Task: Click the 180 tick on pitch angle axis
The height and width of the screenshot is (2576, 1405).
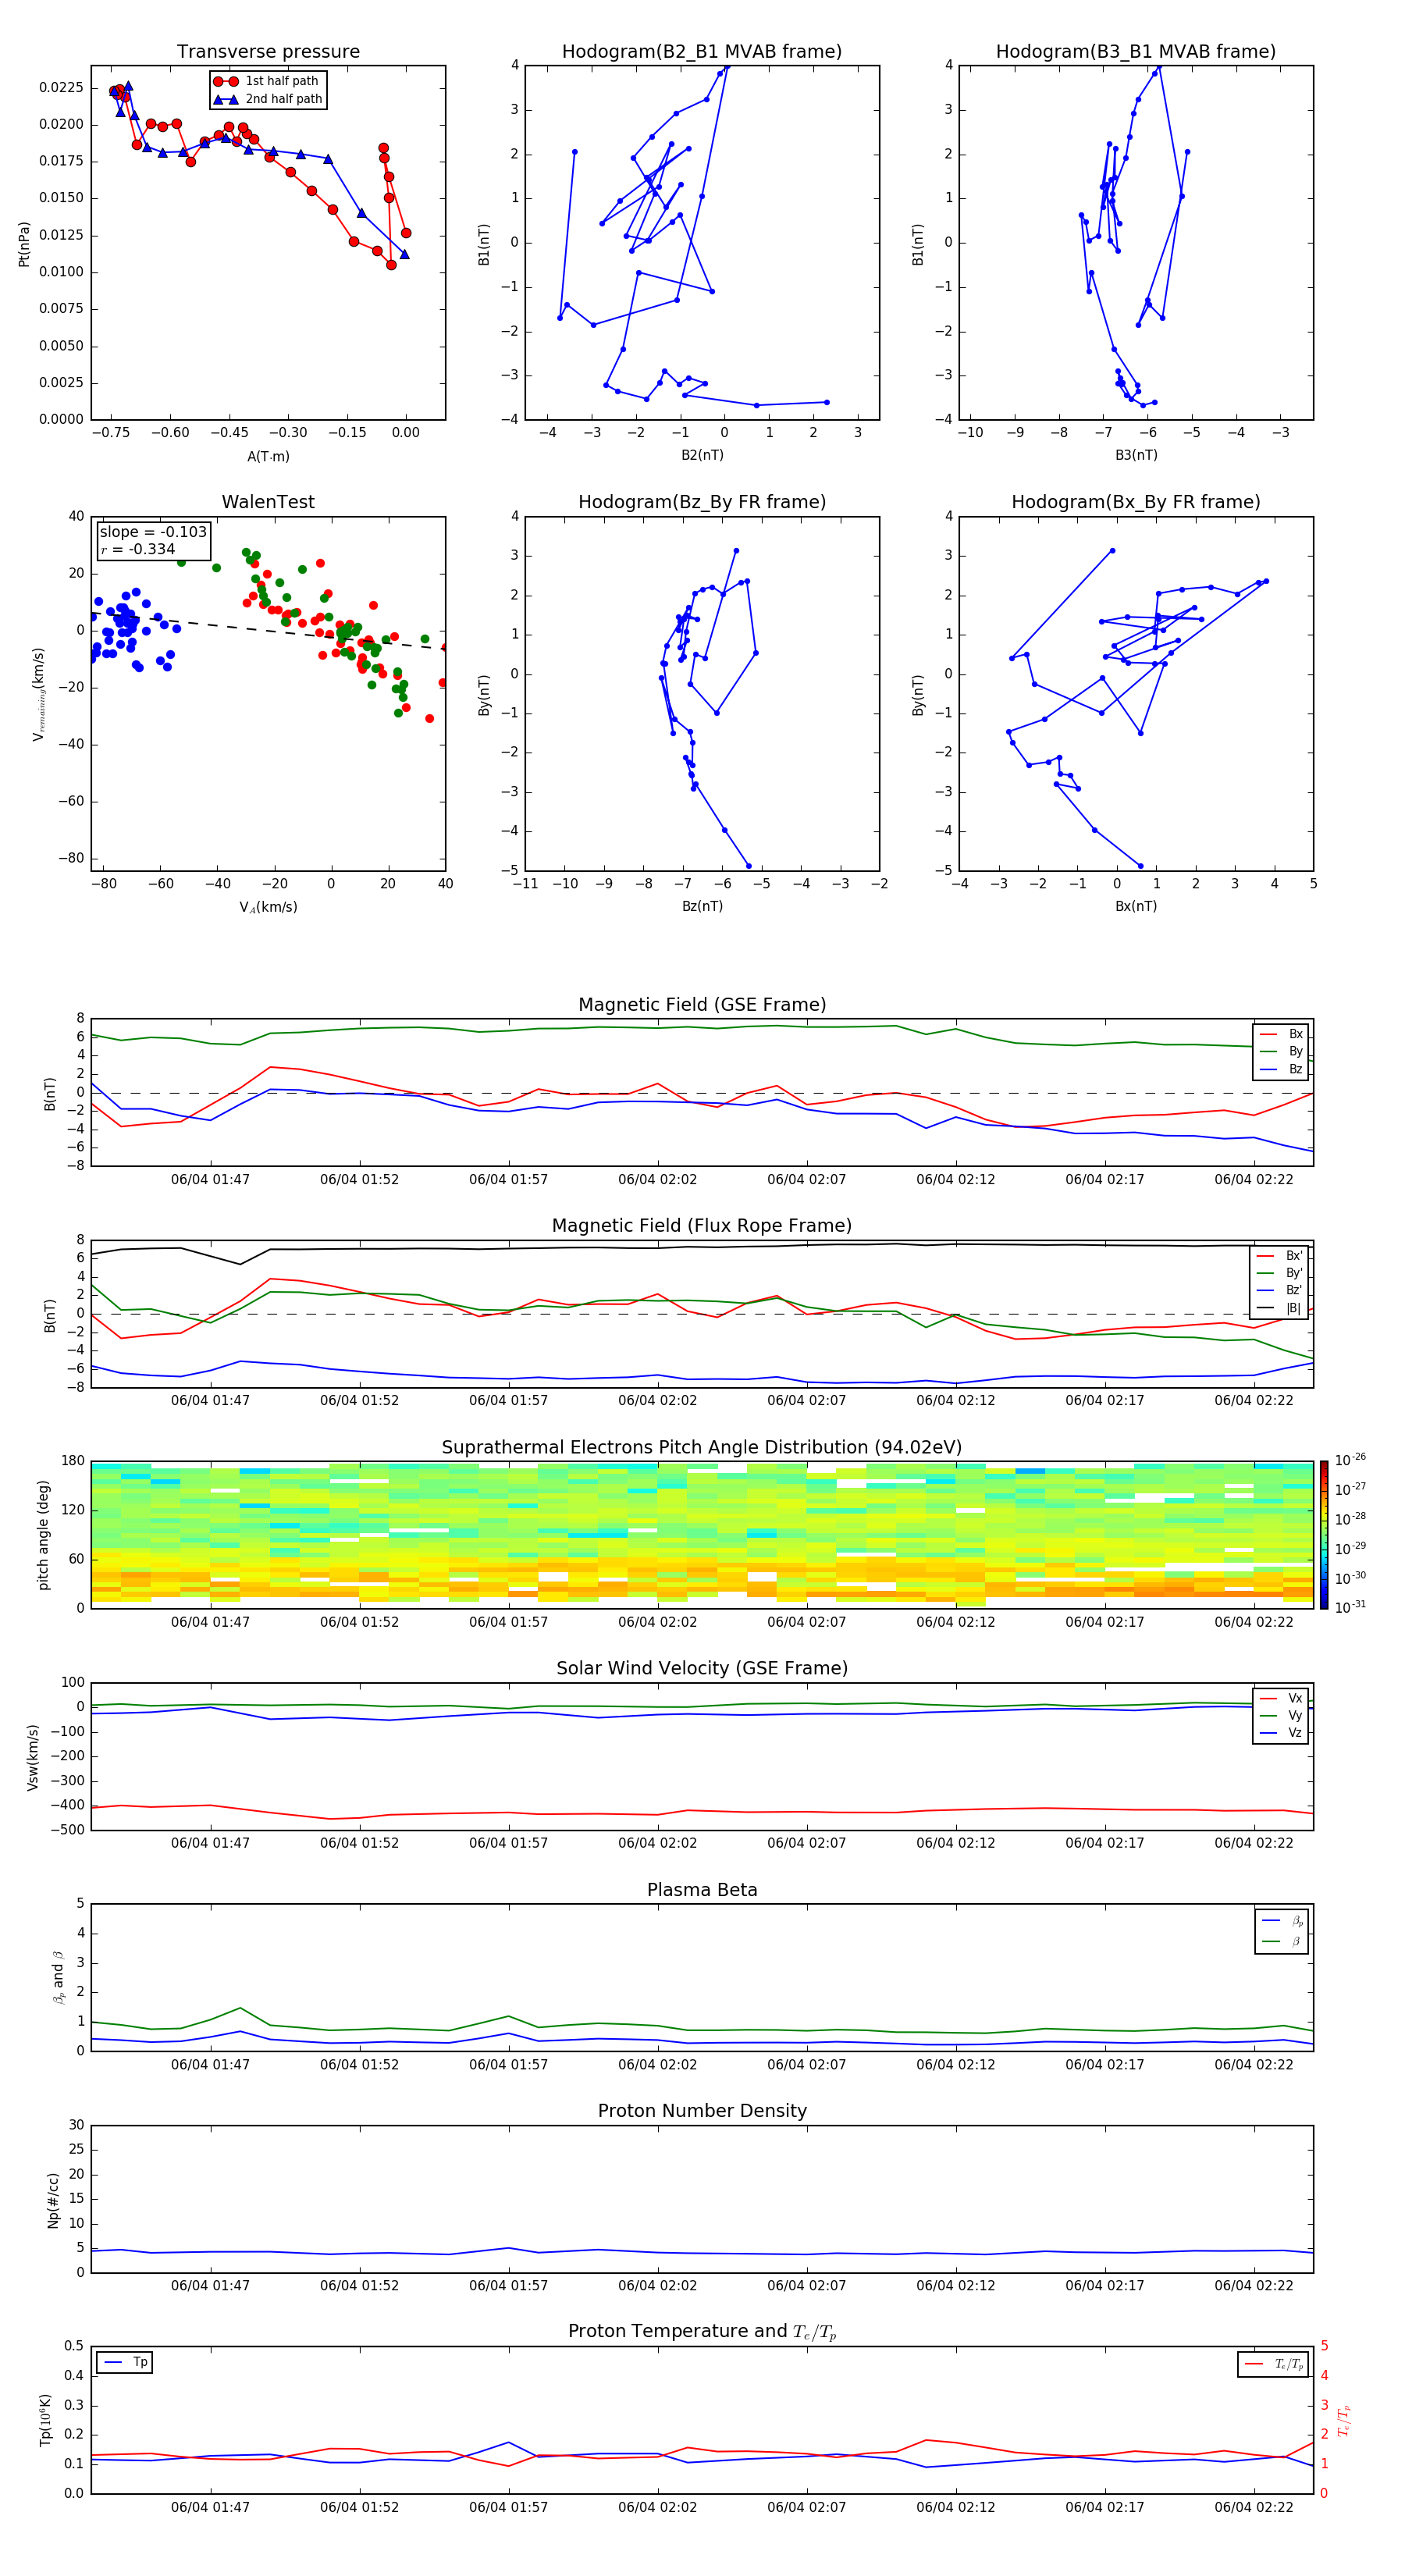Action: point(73,1461)
